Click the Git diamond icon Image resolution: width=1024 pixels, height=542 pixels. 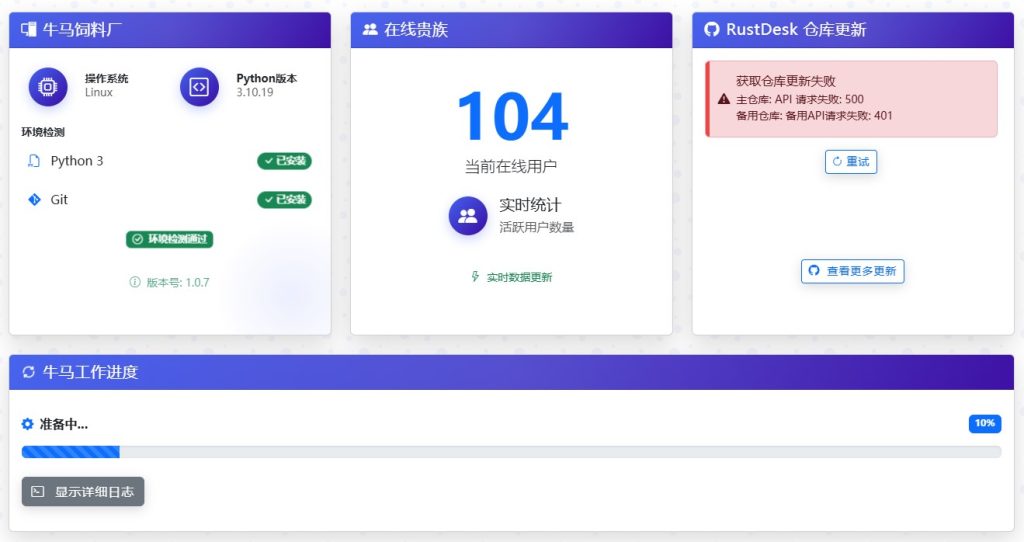[x=34, y=200]
